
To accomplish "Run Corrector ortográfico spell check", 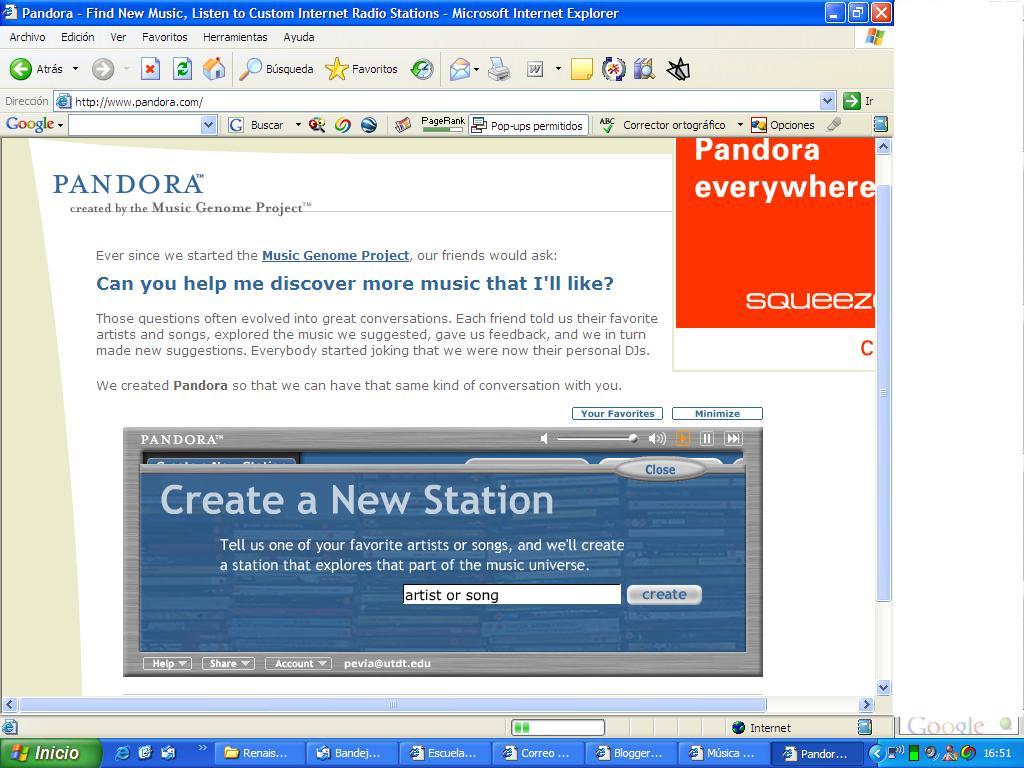I will coord(662,125).
